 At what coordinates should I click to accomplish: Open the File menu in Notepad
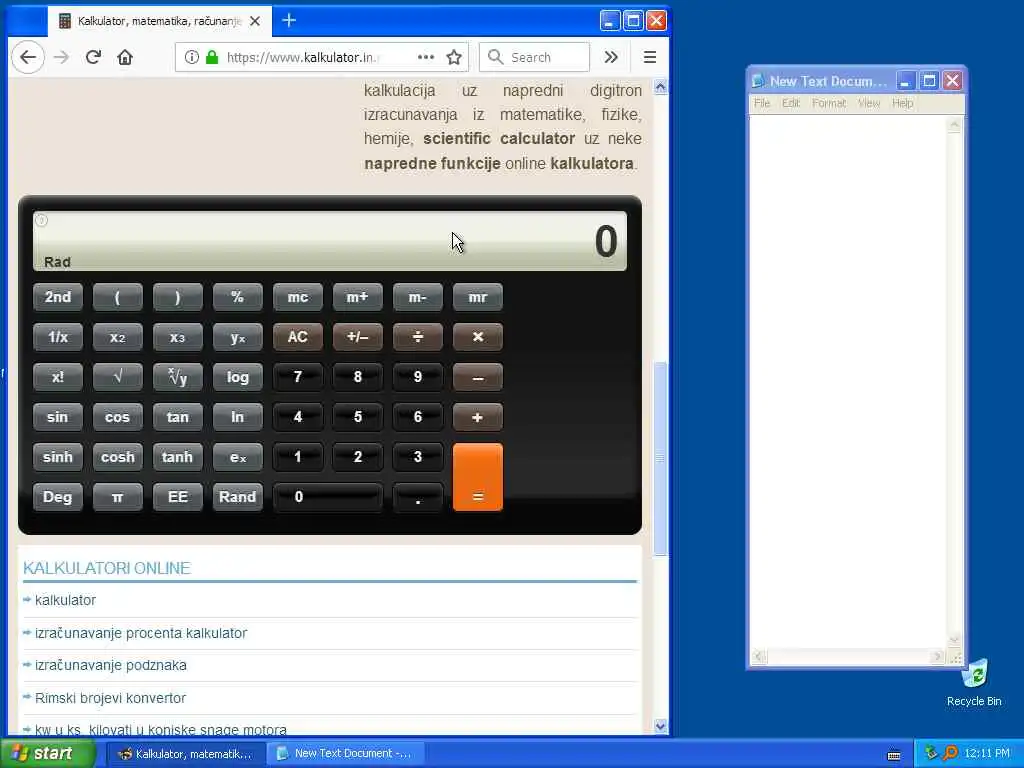pyautogui.click(x=762, y=103)
